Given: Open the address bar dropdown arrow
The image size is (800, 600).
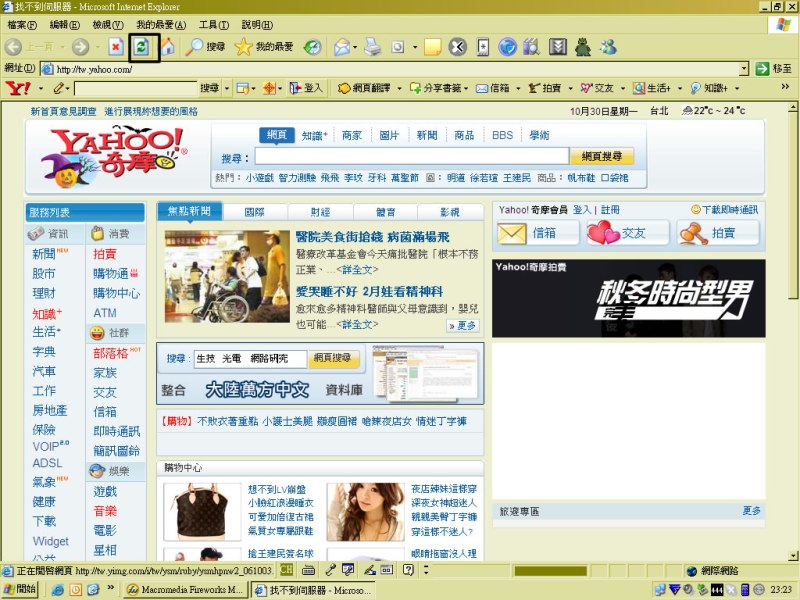Looking at the screenshot, I should coord(744,69).
